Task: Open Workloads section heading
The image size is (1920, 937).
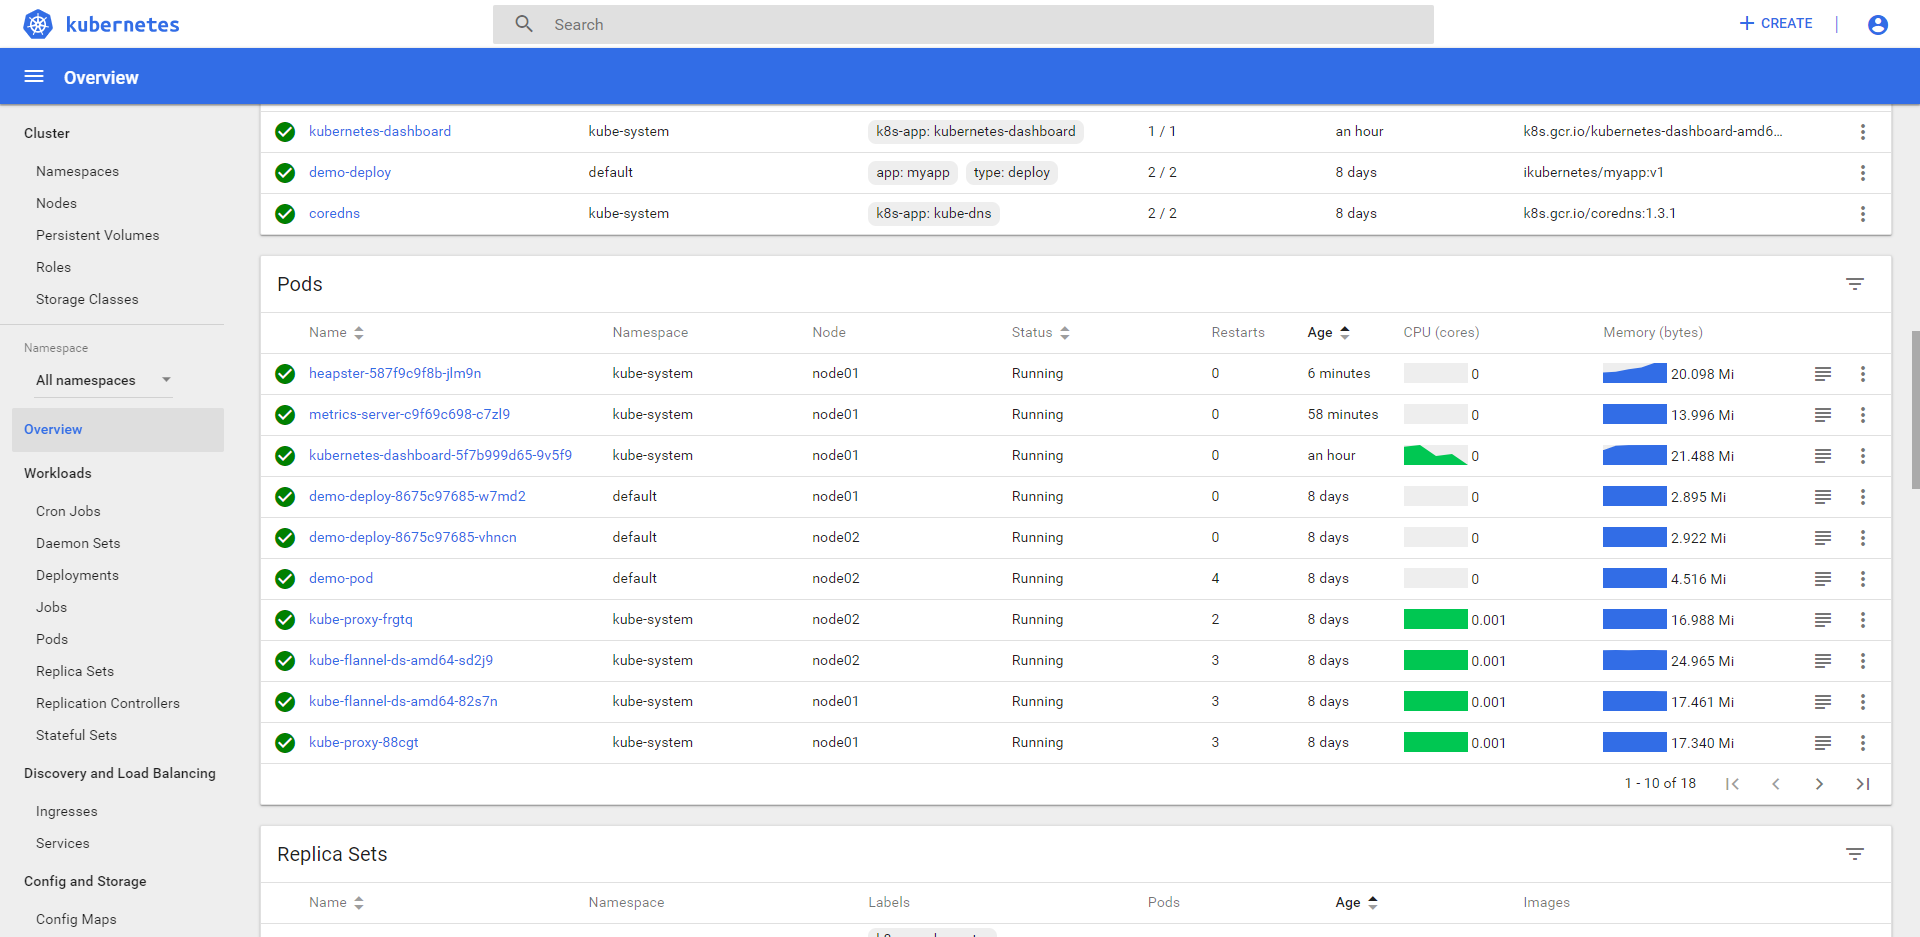Action: click(57, 473)
